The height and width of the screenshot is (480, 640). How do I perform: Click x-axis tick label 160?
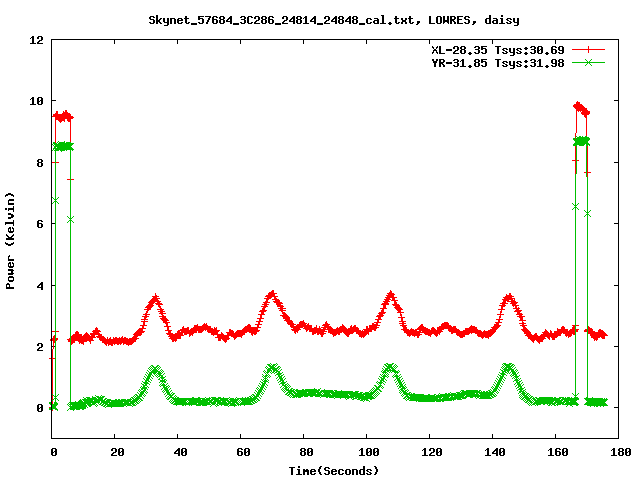pos(558,452)
